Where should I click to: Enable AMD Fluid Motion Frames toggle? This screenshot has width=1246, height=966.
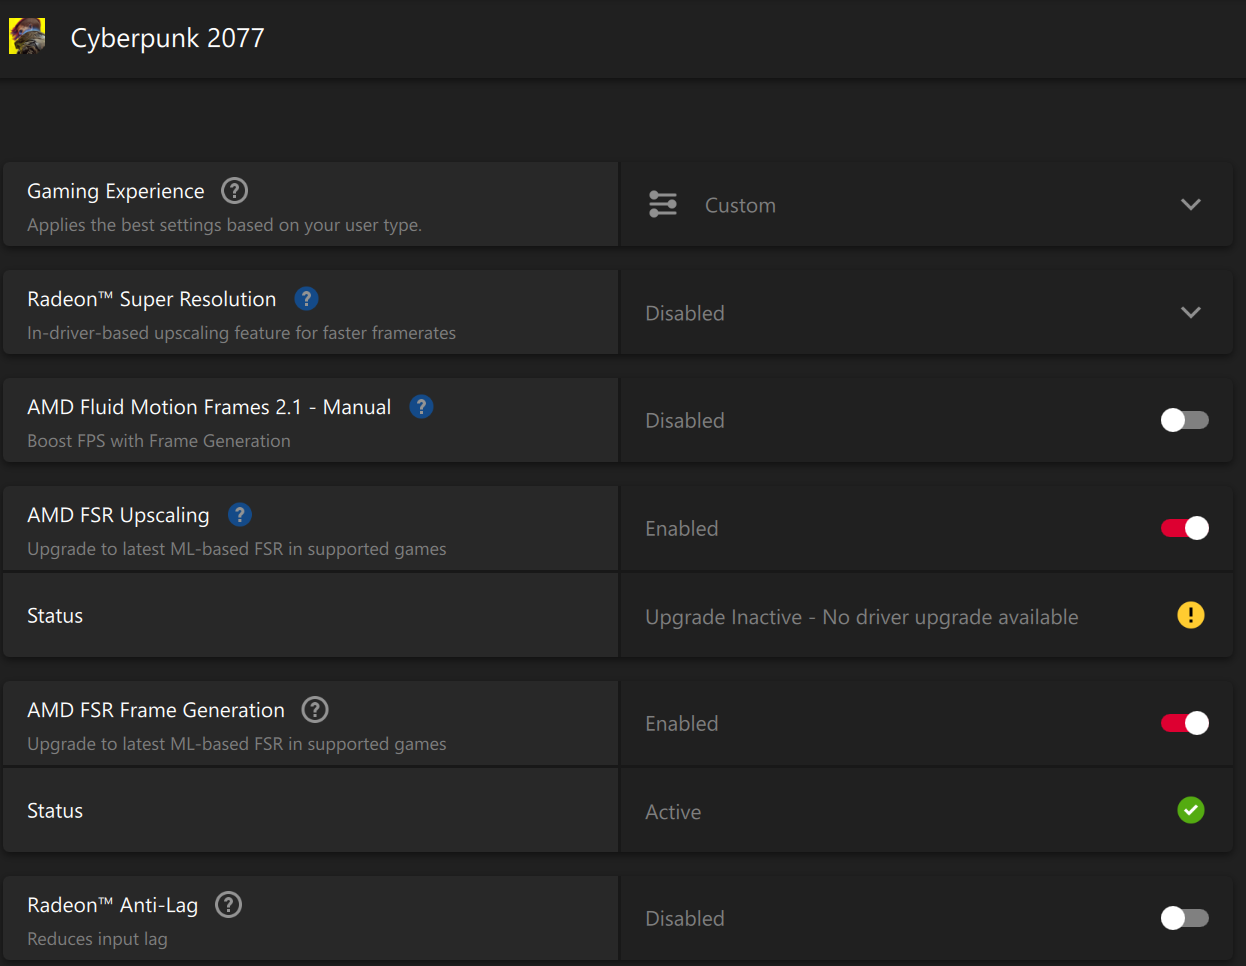(1184, 420)
